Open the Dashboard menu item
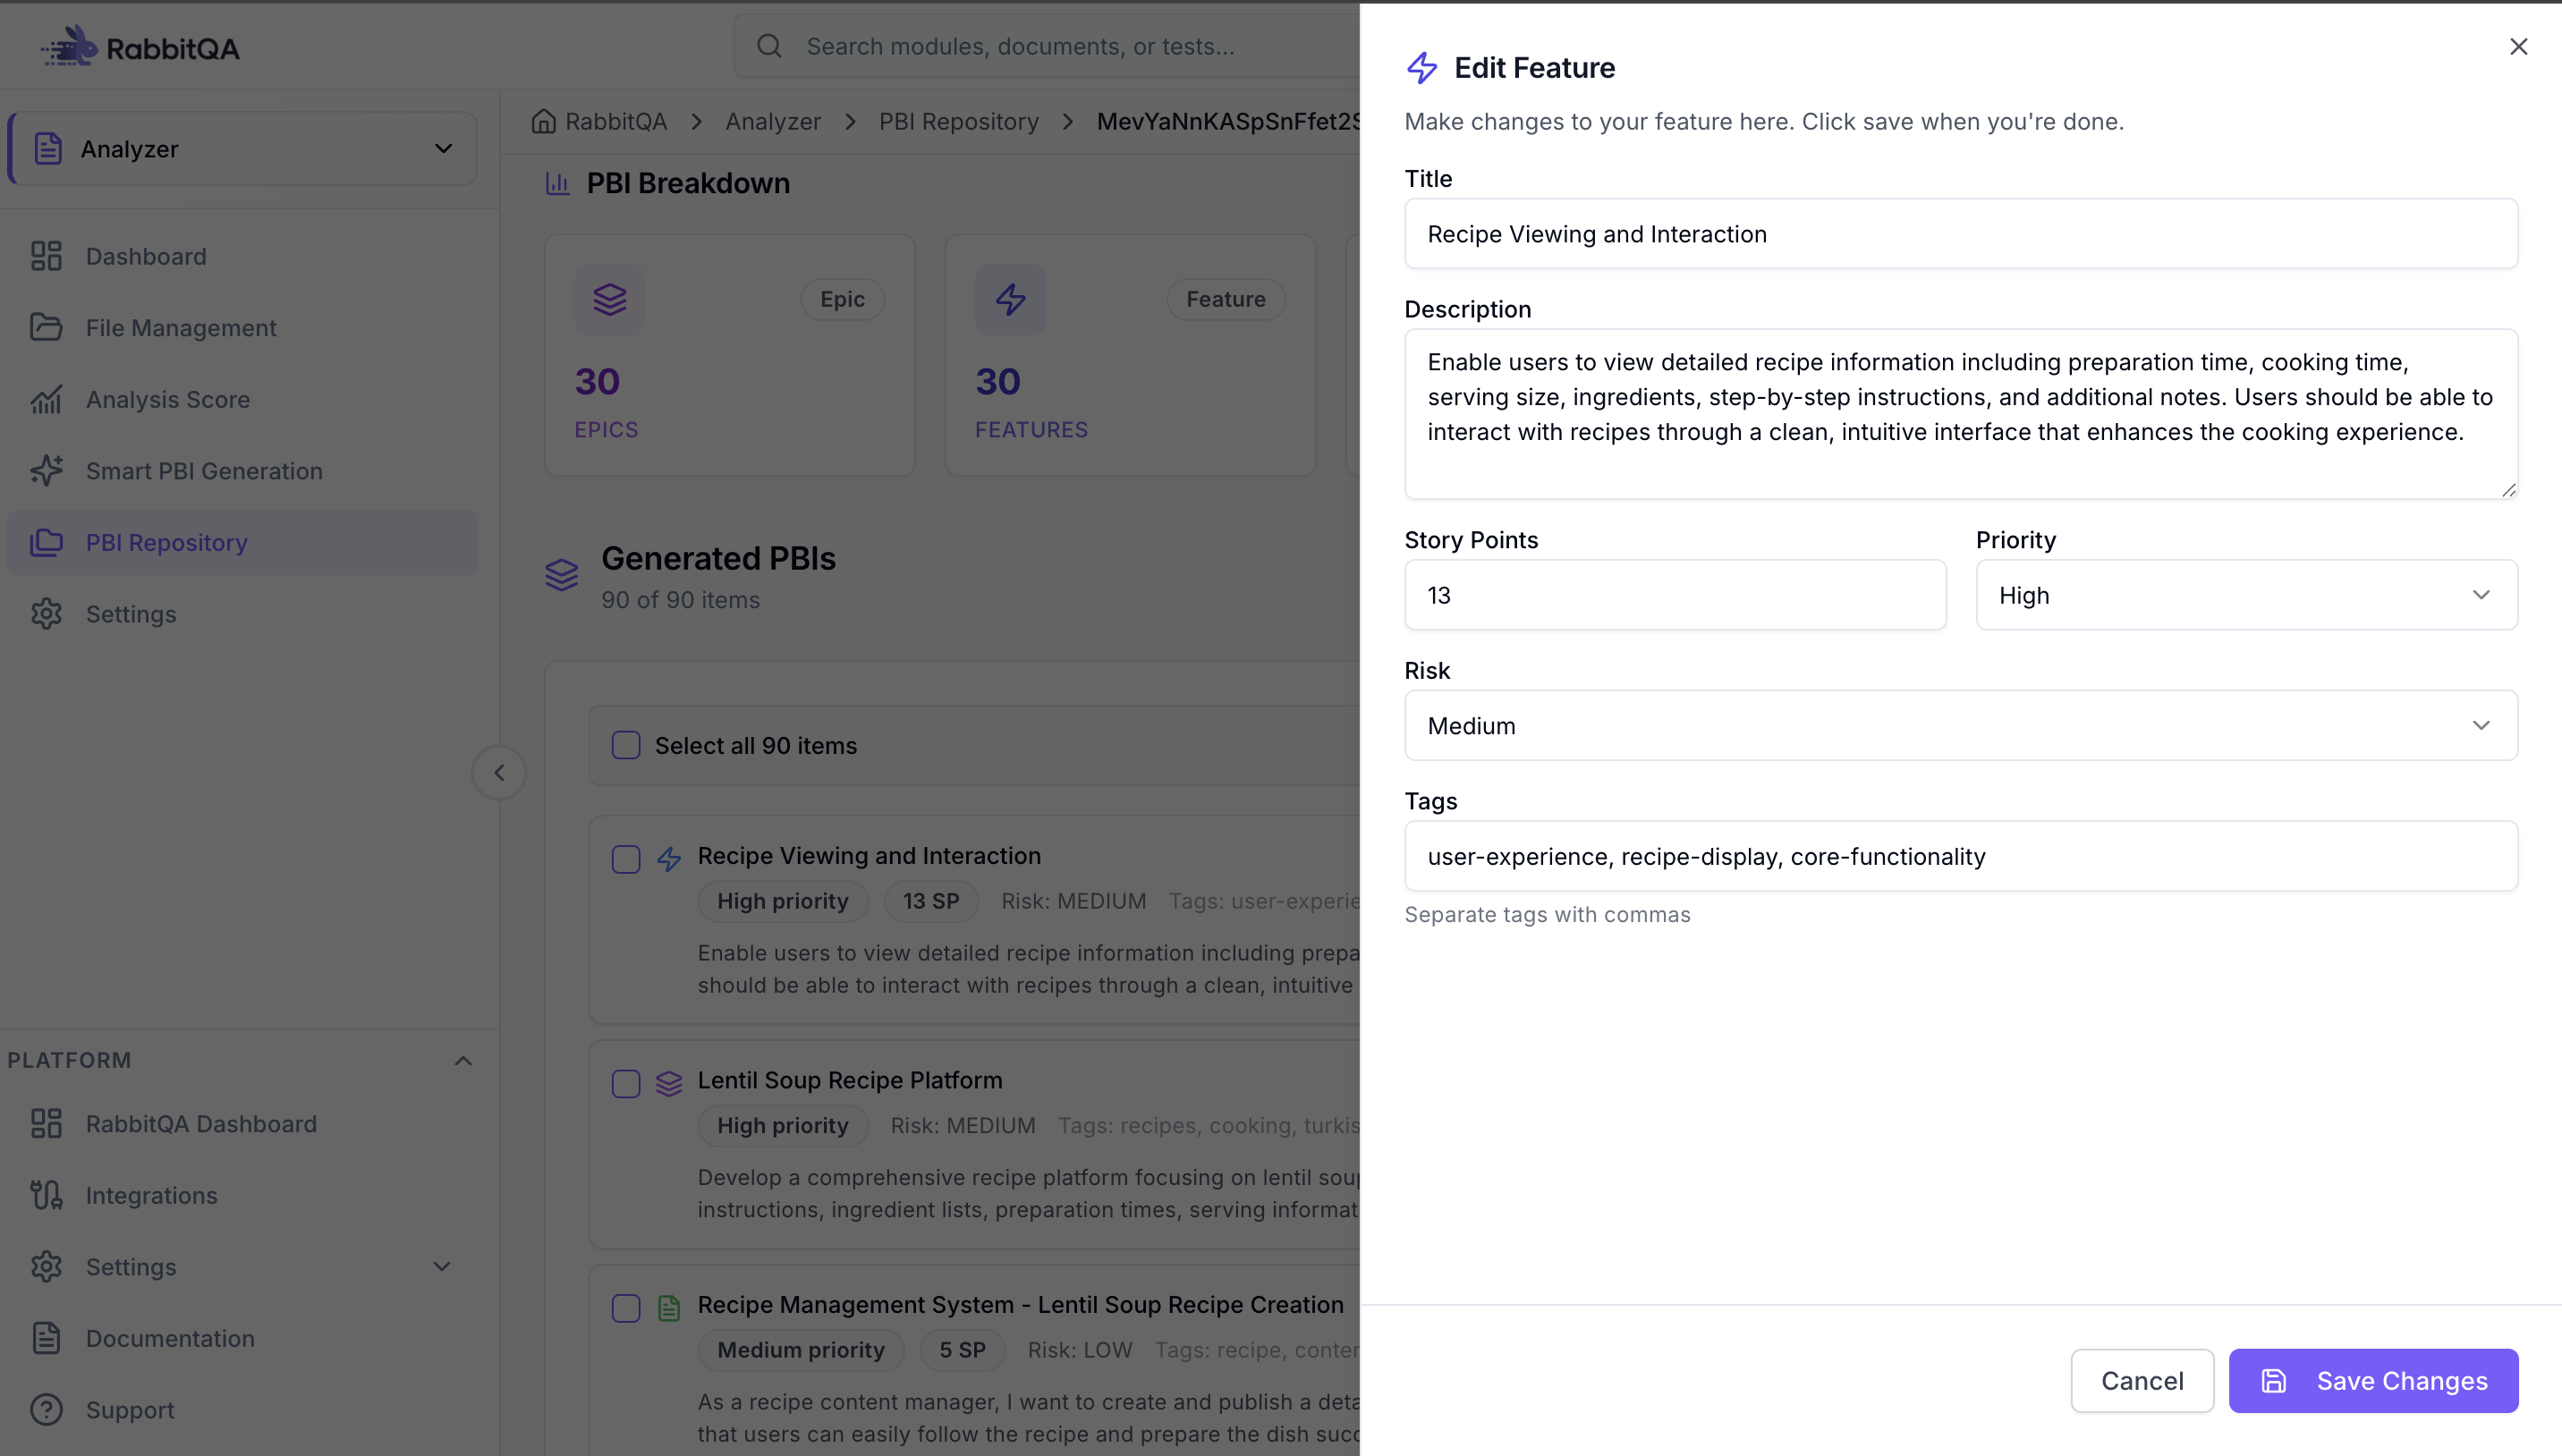This screenshot has height=1456, width=2562. (243, 256)
